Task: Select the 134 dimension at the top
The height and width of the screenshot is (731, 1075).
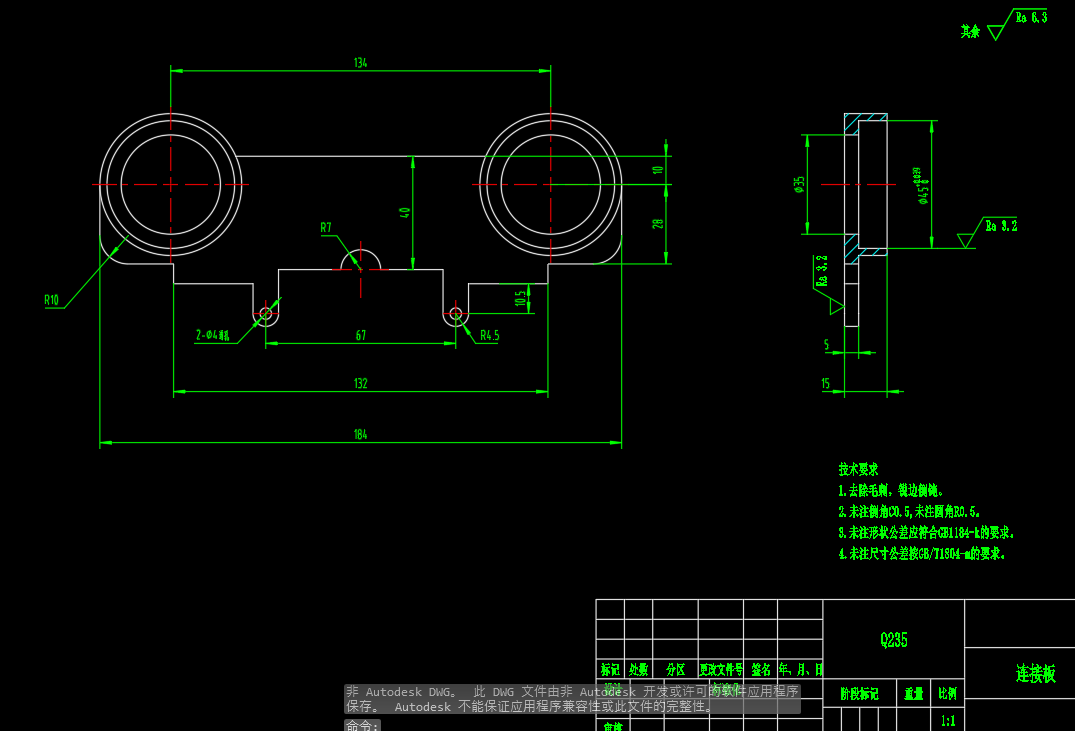Action: pos(360,63)
